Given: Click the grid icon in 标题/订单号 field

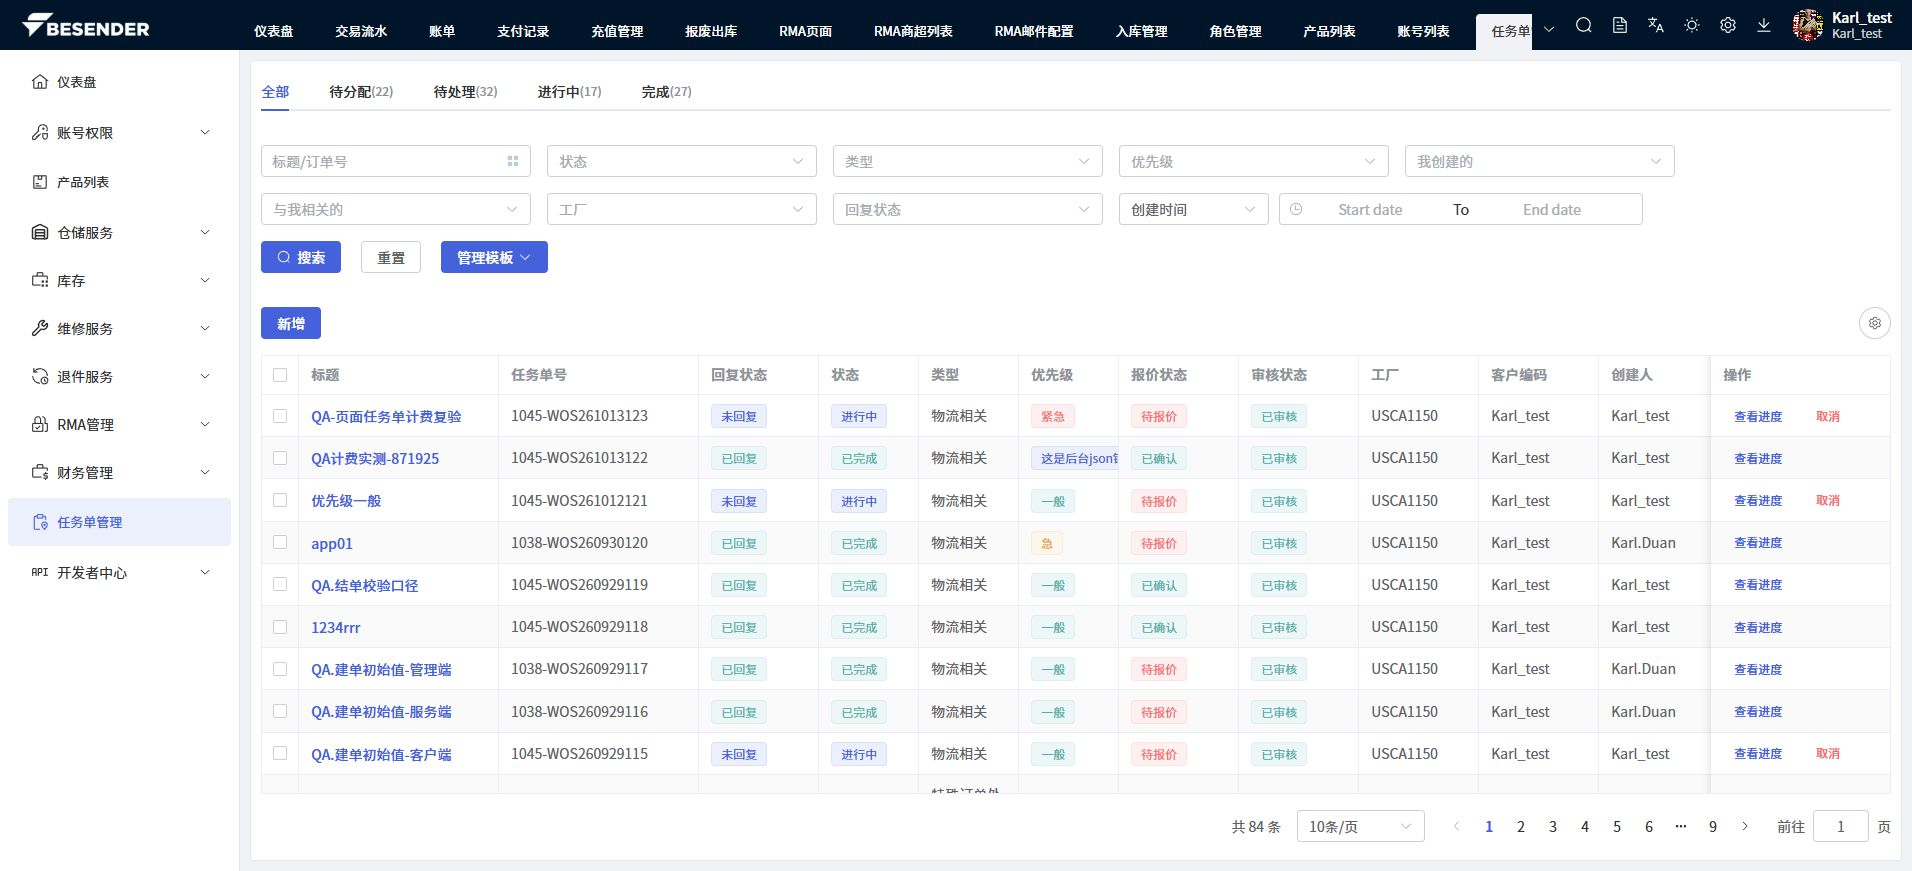Looking at the screenshot, I should click(513, 161).
